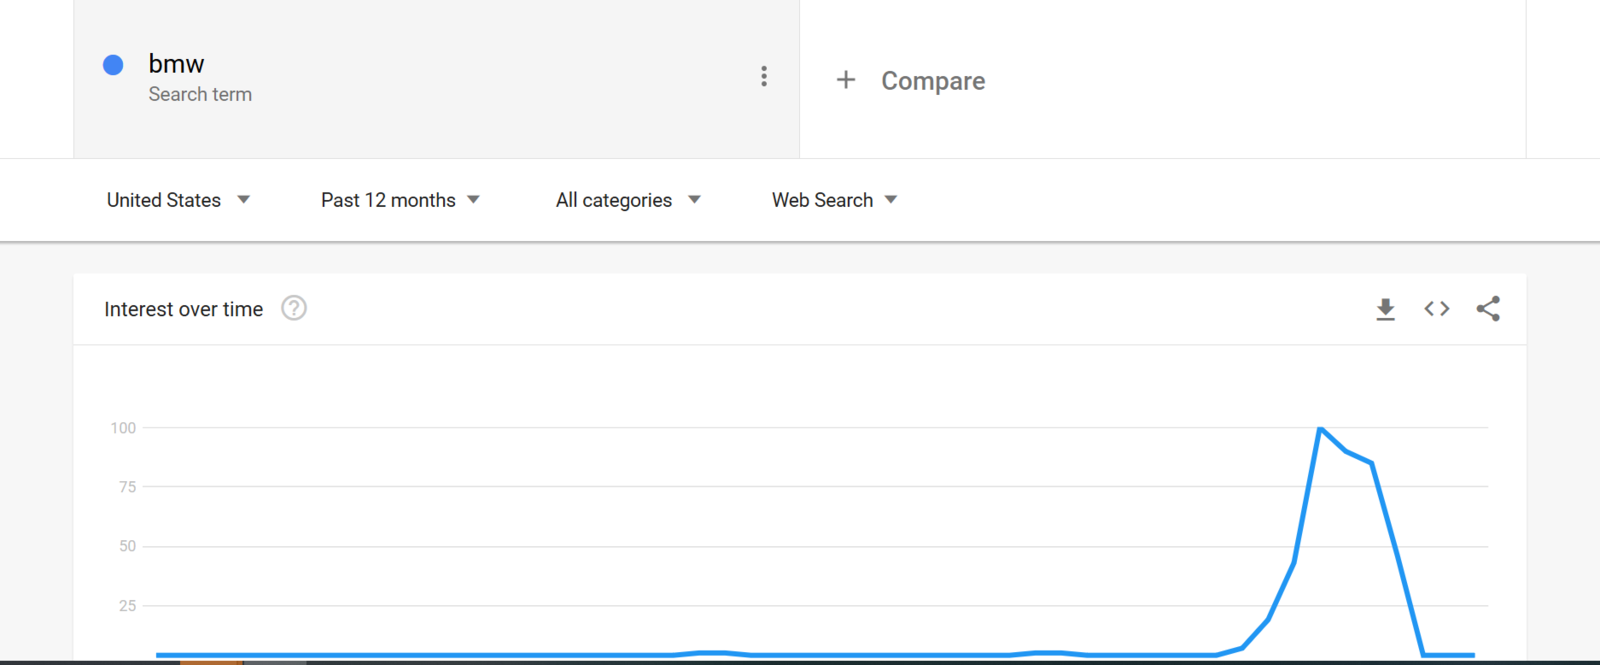Expand the United States region dropdown

178,200
